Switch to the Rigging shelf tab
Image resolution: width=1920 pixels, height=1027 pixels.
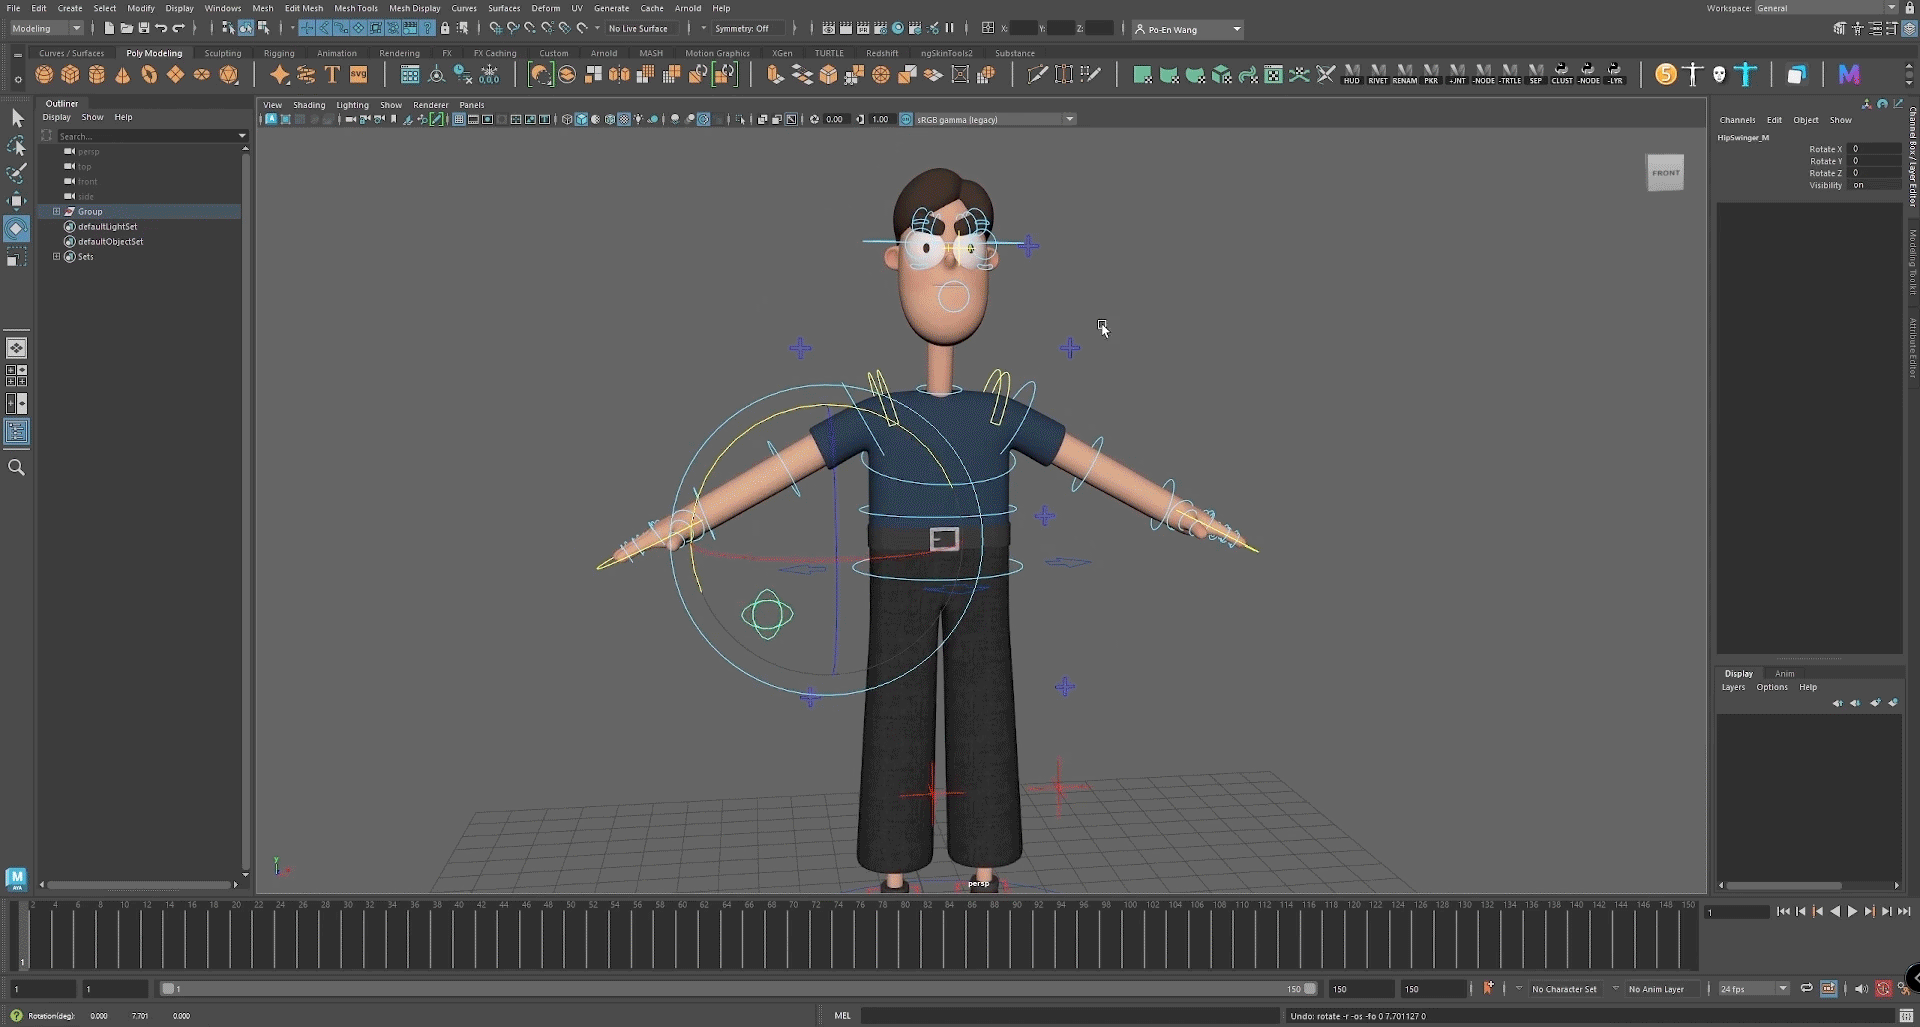(x=279, y=53)
